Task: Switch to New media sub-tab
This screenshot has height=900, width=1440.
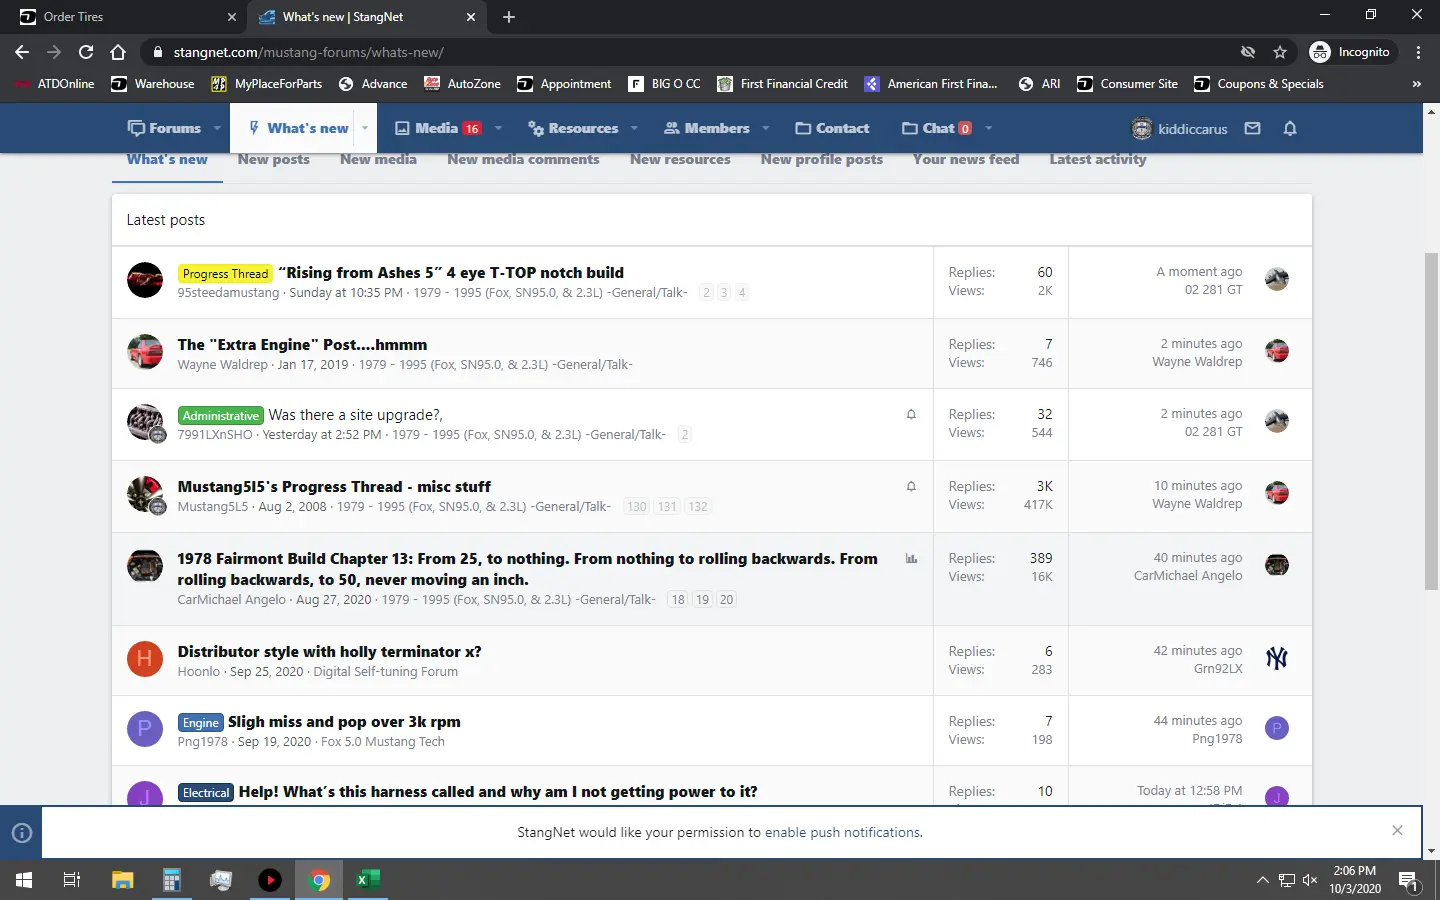Action: point(378,160)
